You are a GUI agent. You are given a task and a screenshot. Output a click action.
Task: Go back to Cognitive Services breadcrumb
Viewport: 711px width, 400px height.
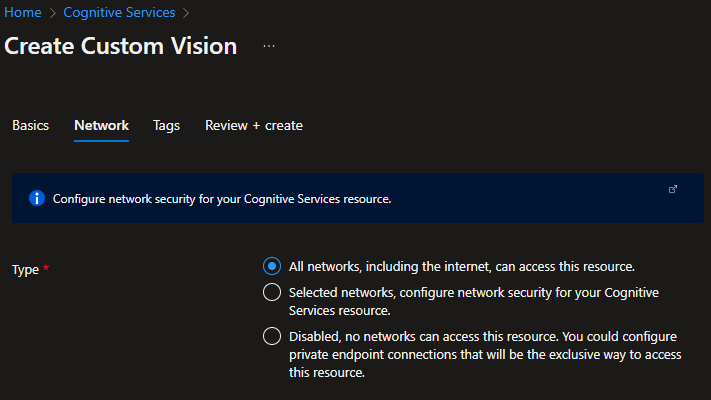(x=119, y=13)
